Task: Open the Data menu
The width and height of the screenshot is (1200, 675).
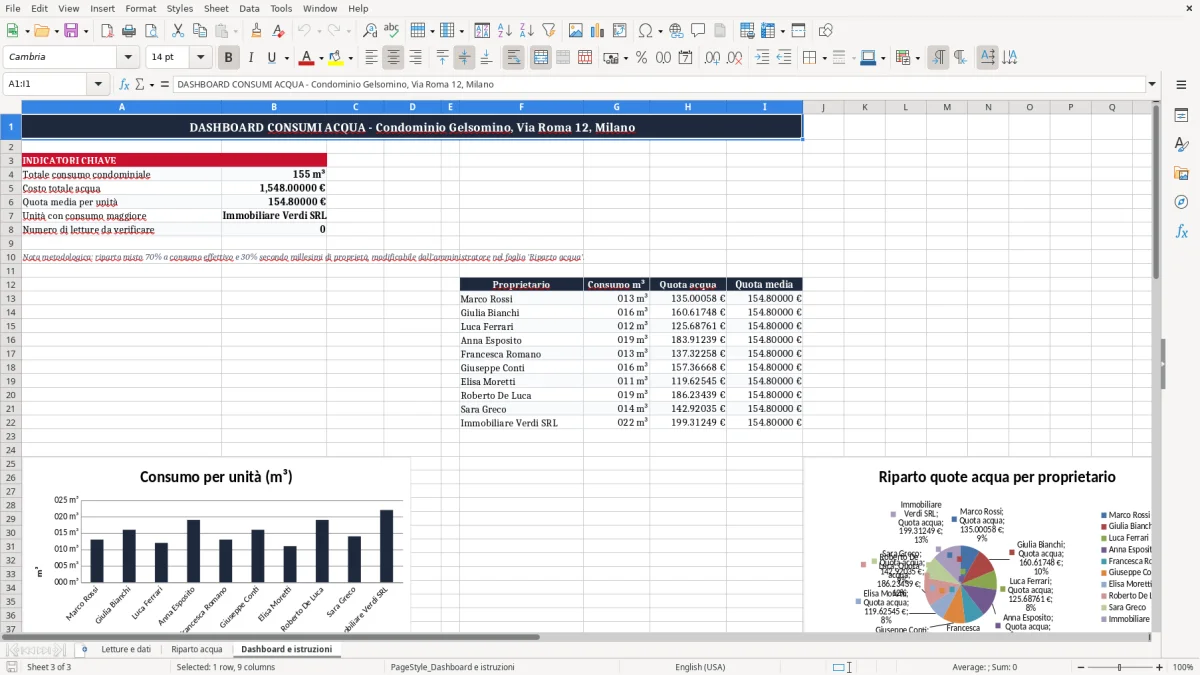Action: [x=250, y=8]
